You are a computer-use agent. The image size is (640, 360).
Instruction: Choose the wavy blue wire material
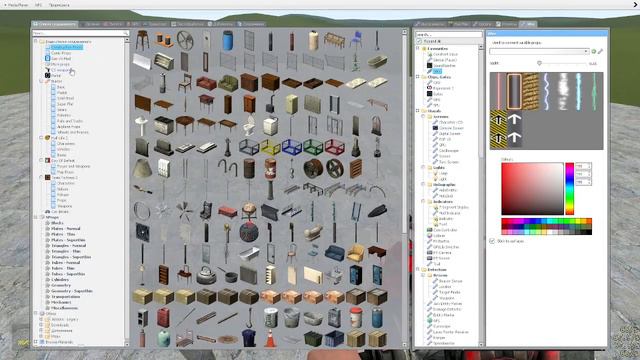coord(546,91)
